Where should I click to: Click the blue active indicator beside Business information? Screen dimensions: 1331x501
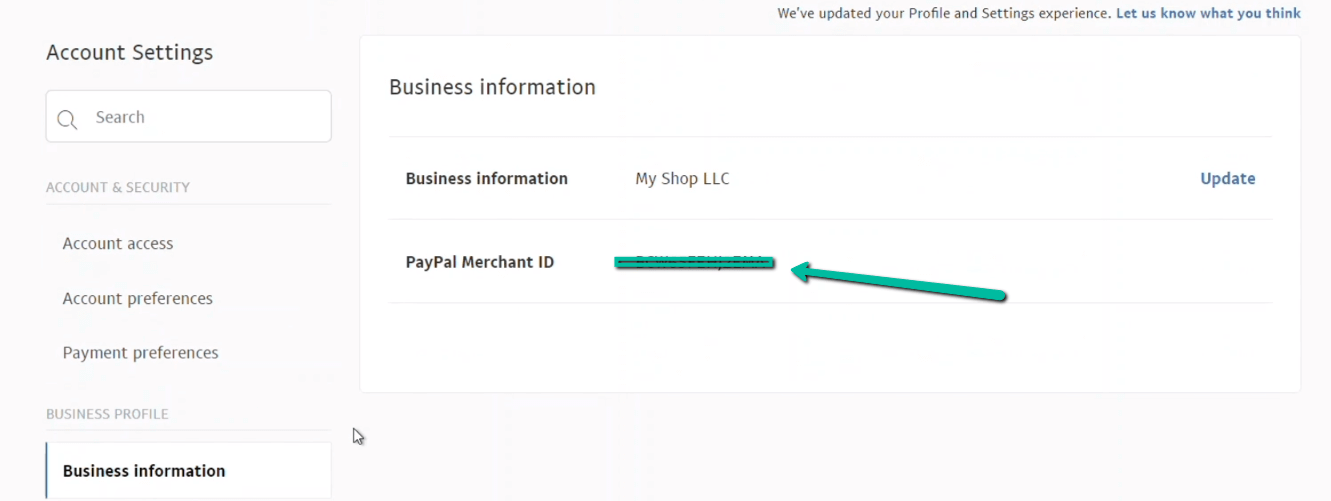47,470
